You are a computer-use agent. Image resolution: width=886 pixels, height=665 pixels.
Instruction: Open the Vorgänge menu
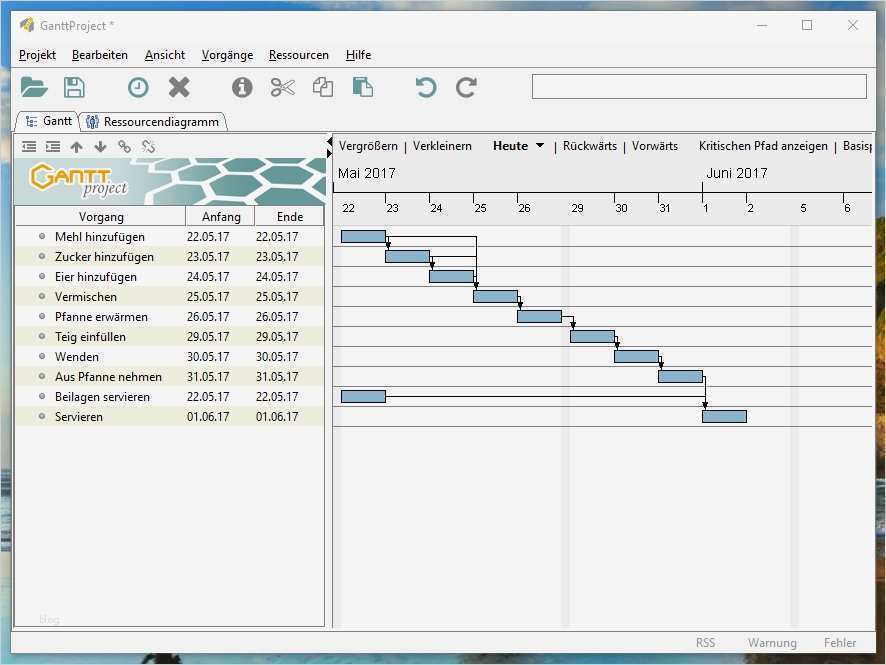tap(226, 55)
